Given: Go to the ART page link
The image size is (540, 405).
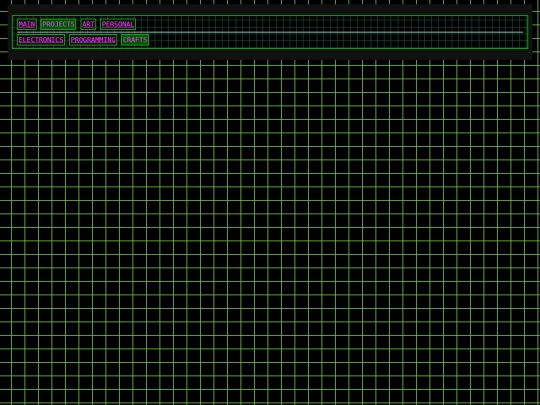Looking at the screenshot, I should coord(88,24).
